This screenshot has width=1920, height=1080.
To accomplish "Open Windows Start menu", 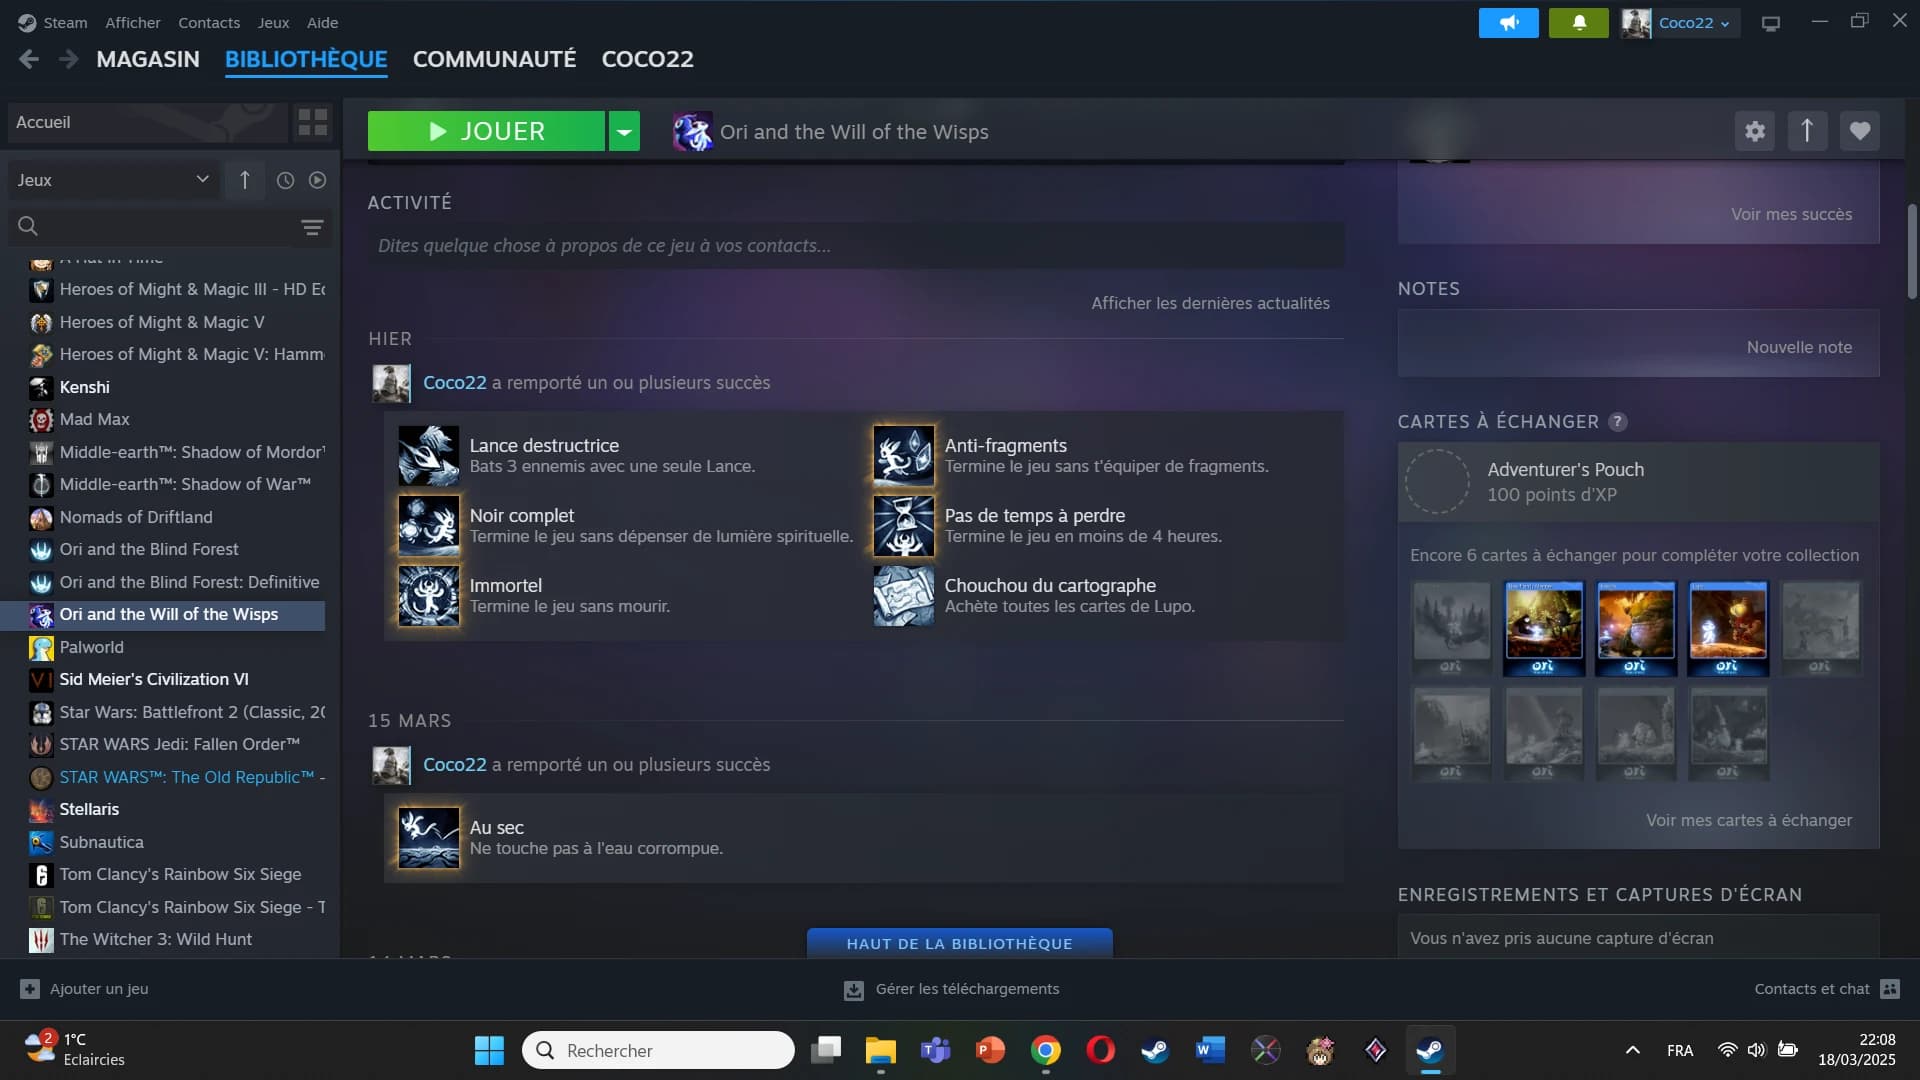I will tap(489, 1050).
